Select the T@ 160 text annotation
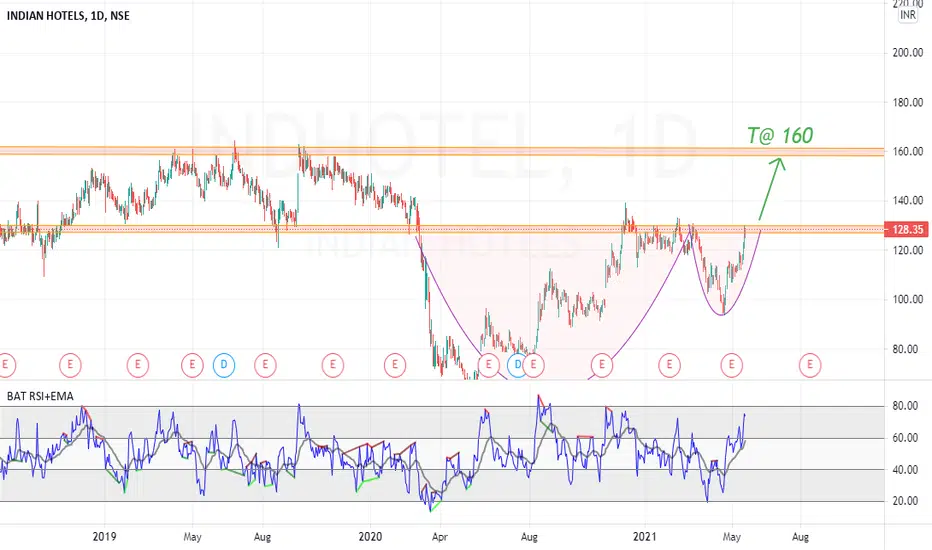Image resolution: width=932 pixels, height=550 pixels. click(x=780, y=136)
